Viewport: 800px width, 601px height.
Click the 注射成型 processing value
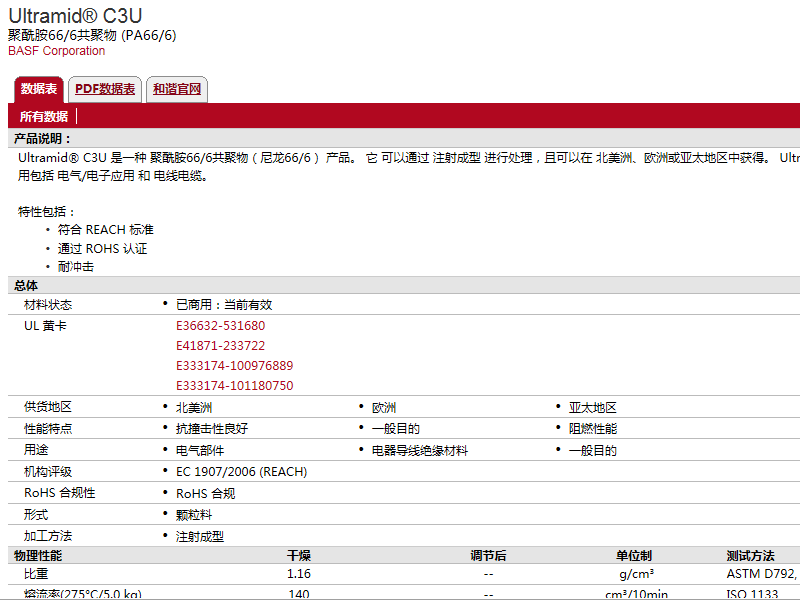tap(200, 536)
